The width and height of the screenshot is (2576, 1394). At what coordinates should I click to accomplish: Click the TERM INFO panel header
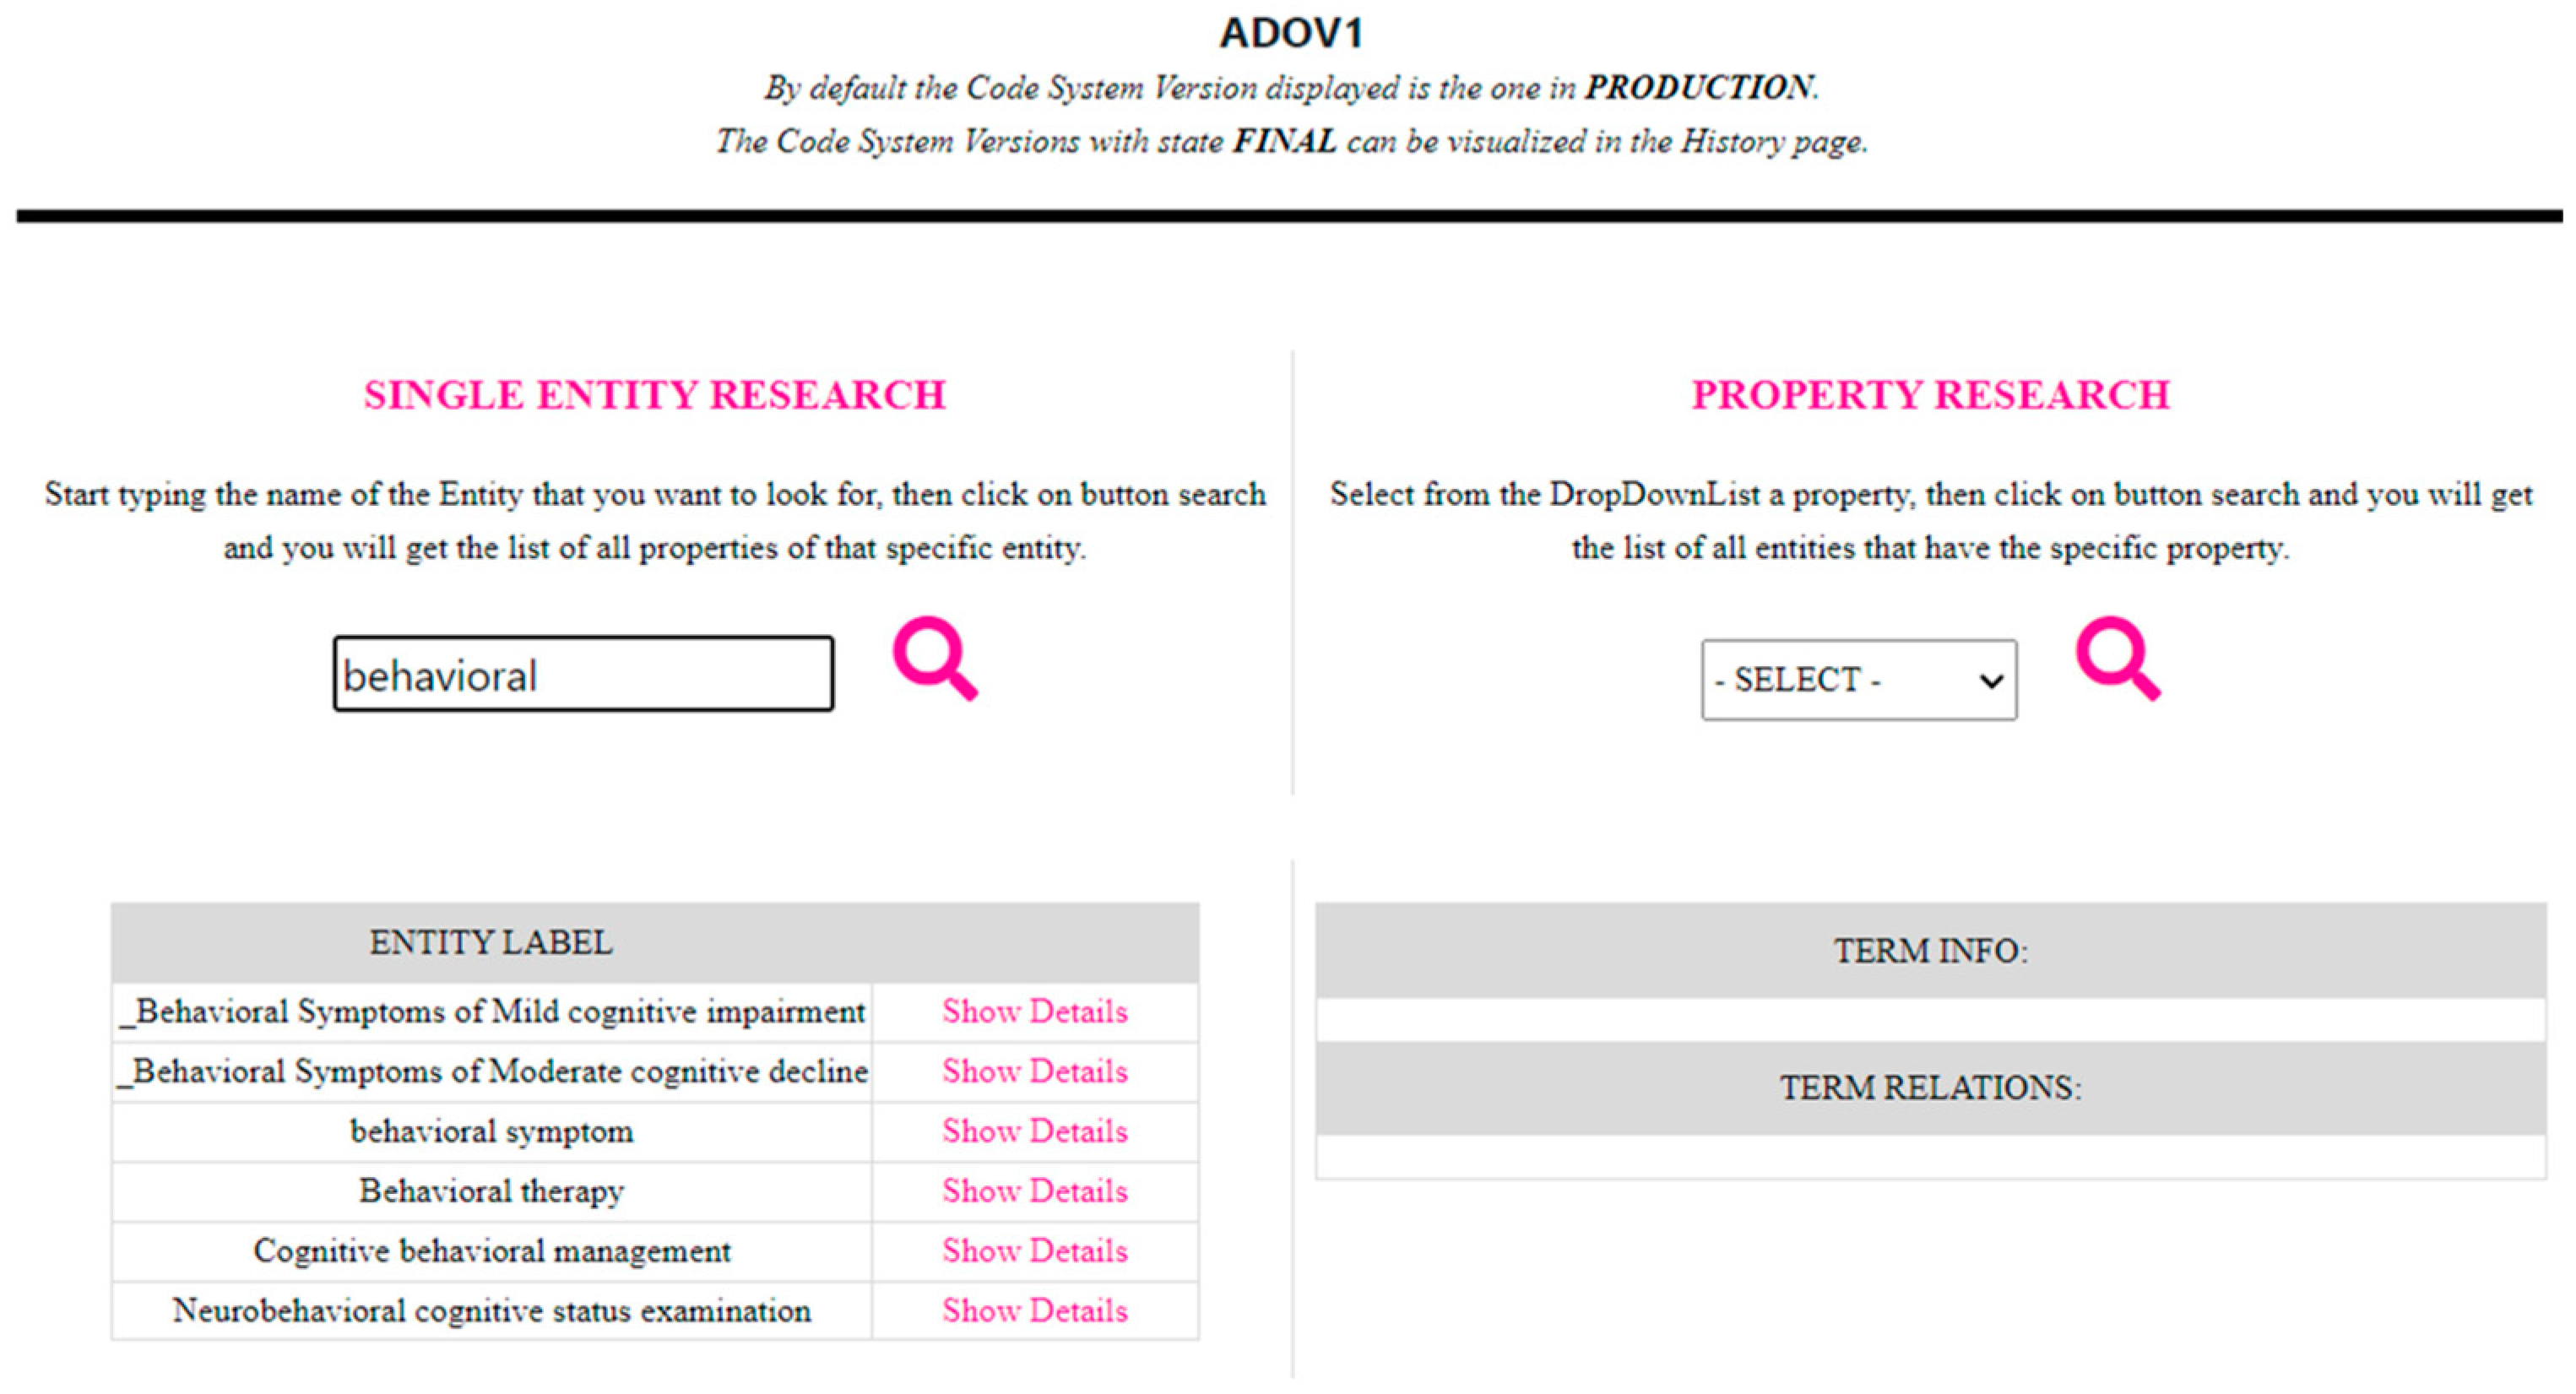coord(1930,951)
